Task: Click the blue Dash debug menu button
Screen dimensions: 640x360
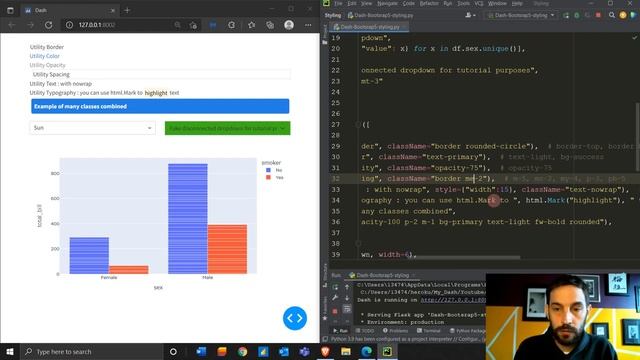Action: pos(295,318)
